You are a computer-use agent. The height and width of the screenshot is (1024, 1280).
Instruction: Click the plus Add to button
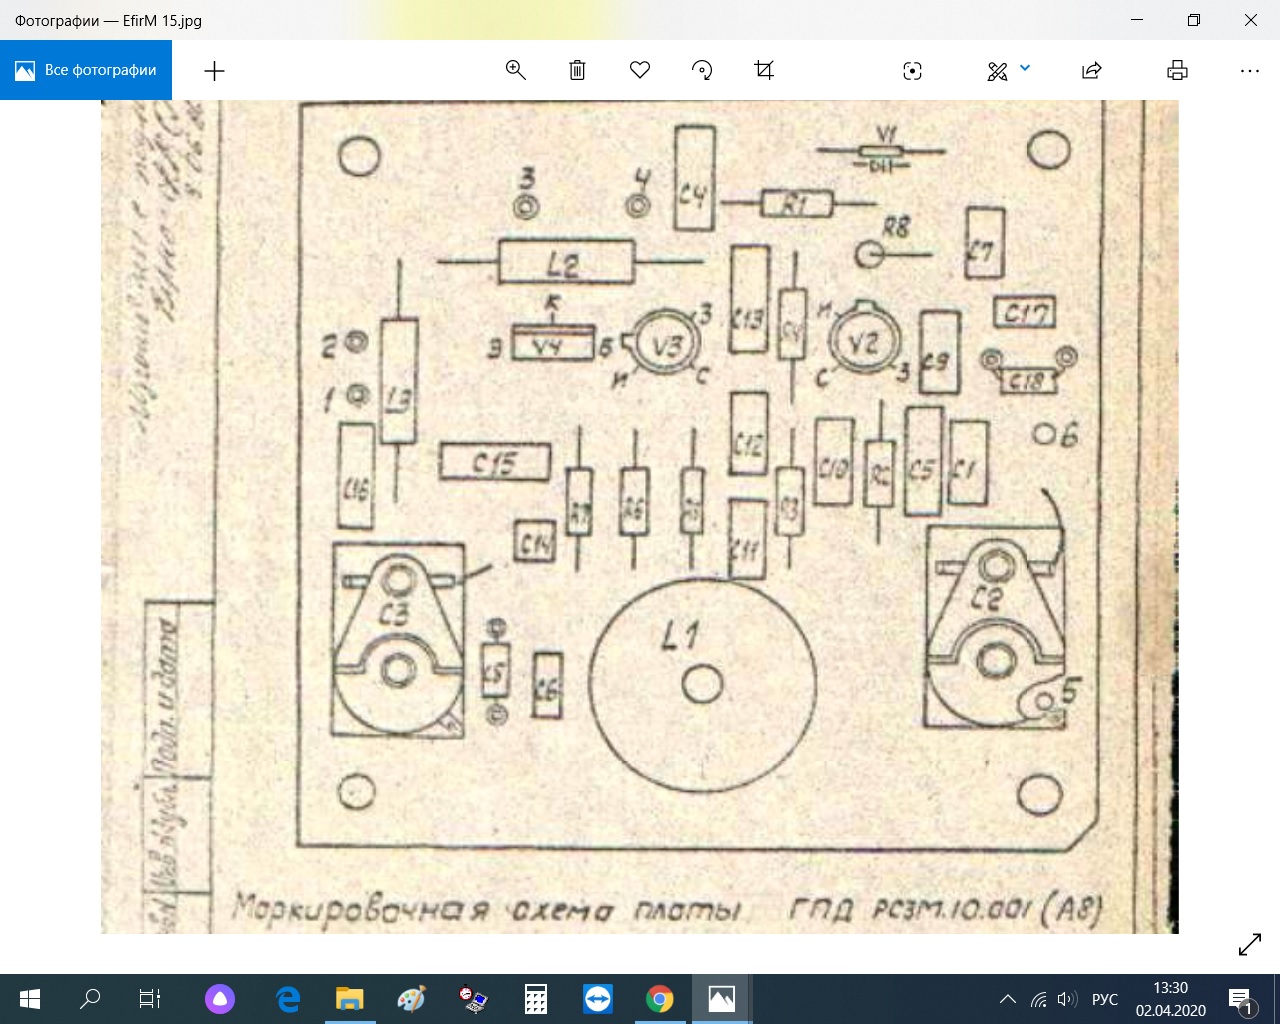point(214,71)
